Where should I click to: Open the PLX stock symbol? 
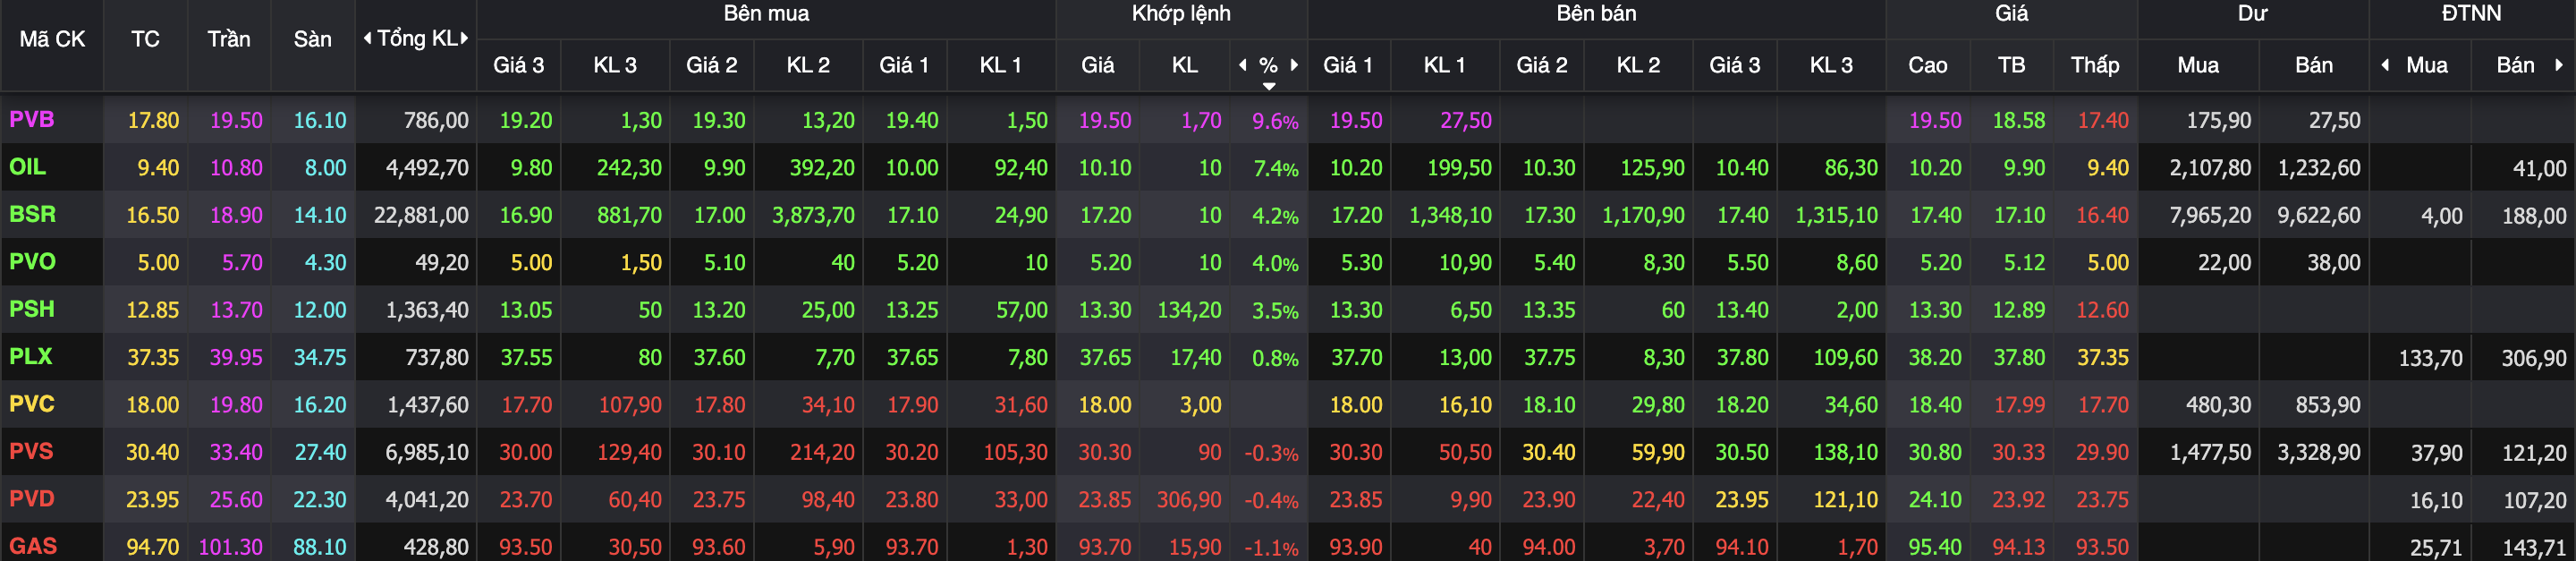[31, 356]
